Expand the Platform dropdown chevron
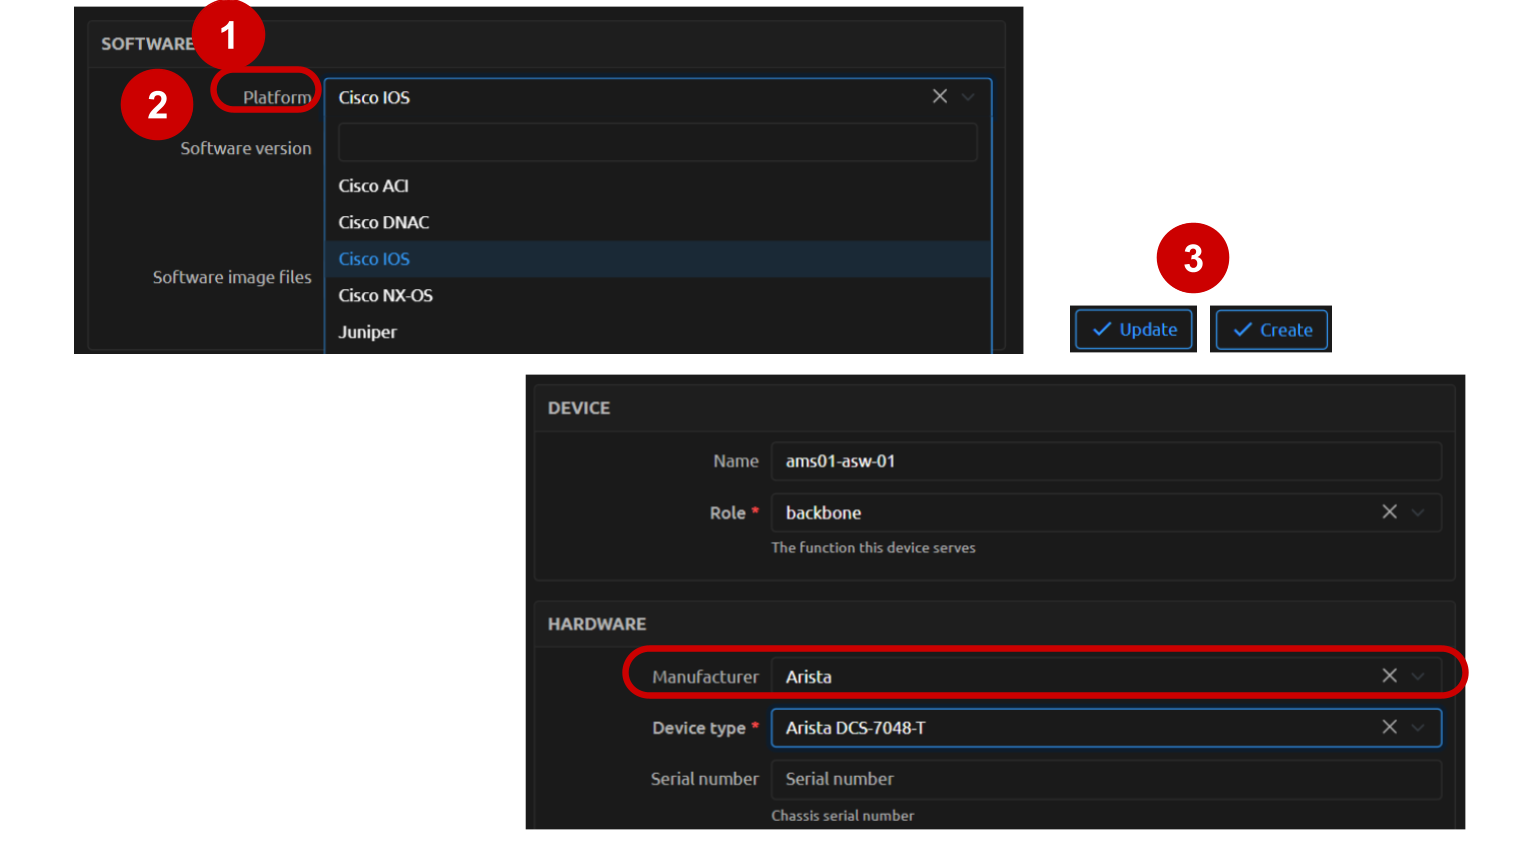 [968, 97]
